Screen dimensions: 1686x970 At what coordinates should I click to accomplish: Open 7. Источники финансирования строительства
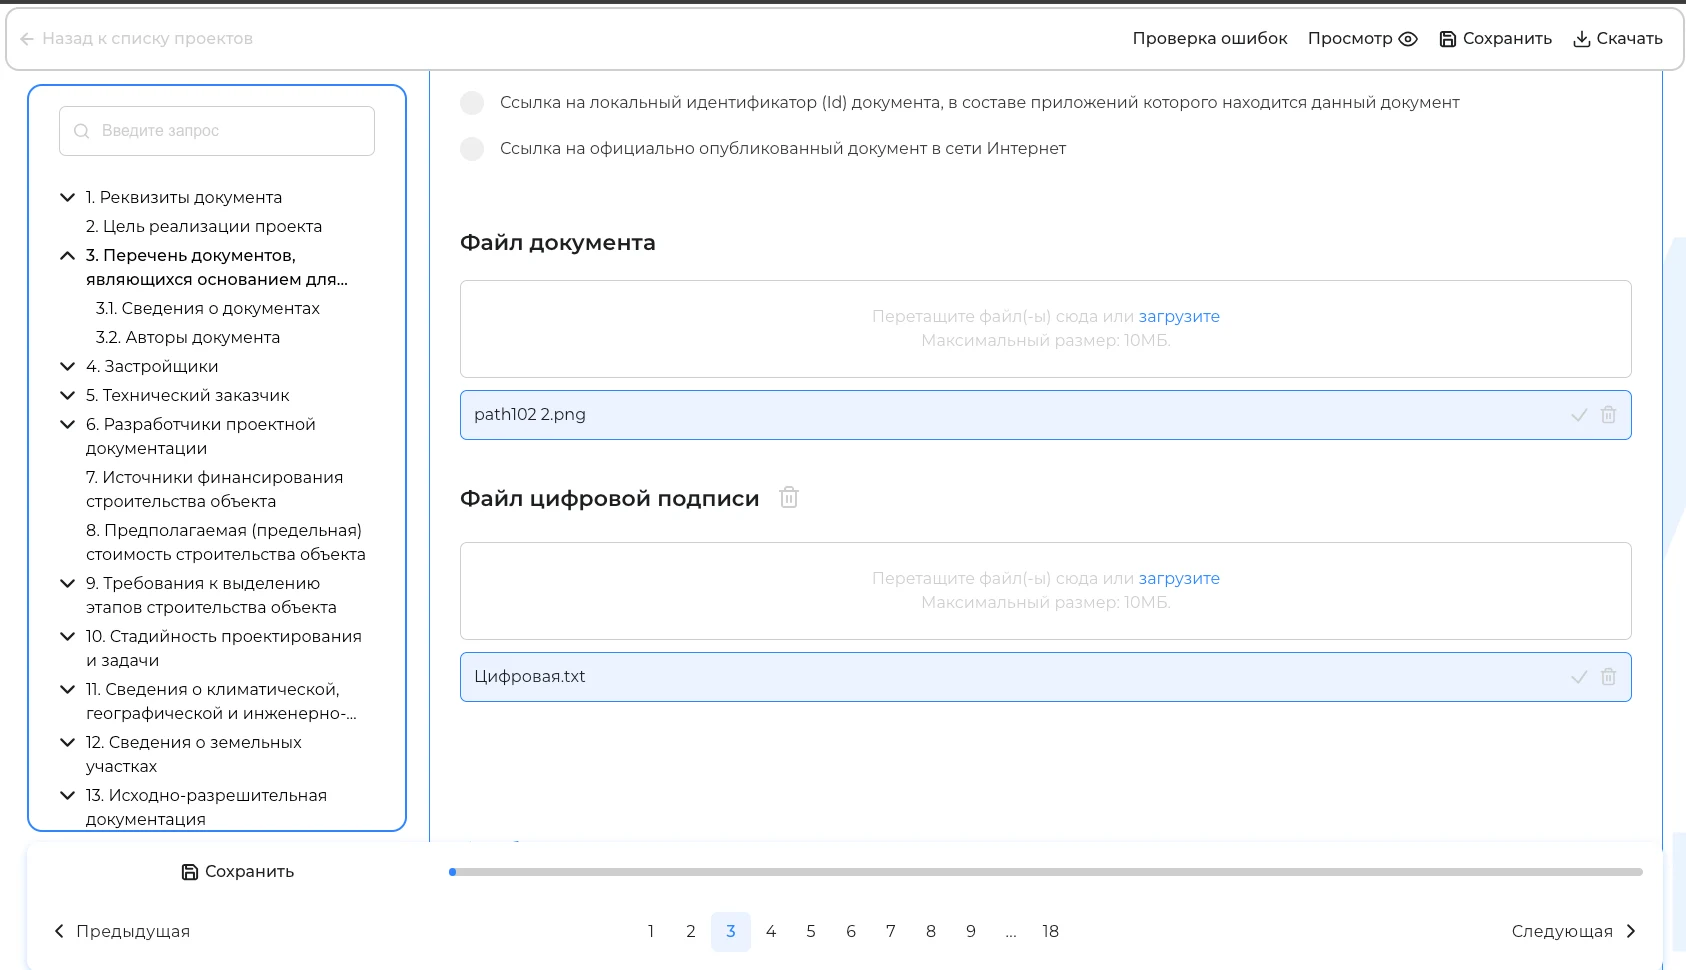pos(214,490)
